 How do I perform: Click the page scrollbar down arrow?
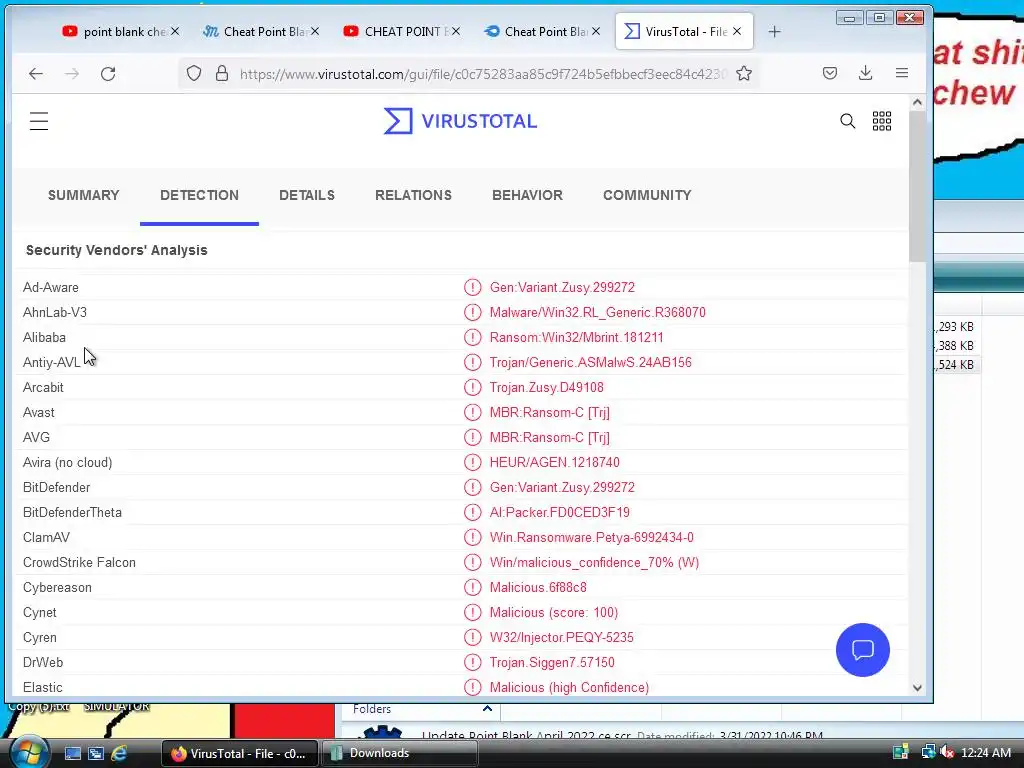[x=917, y=688]
